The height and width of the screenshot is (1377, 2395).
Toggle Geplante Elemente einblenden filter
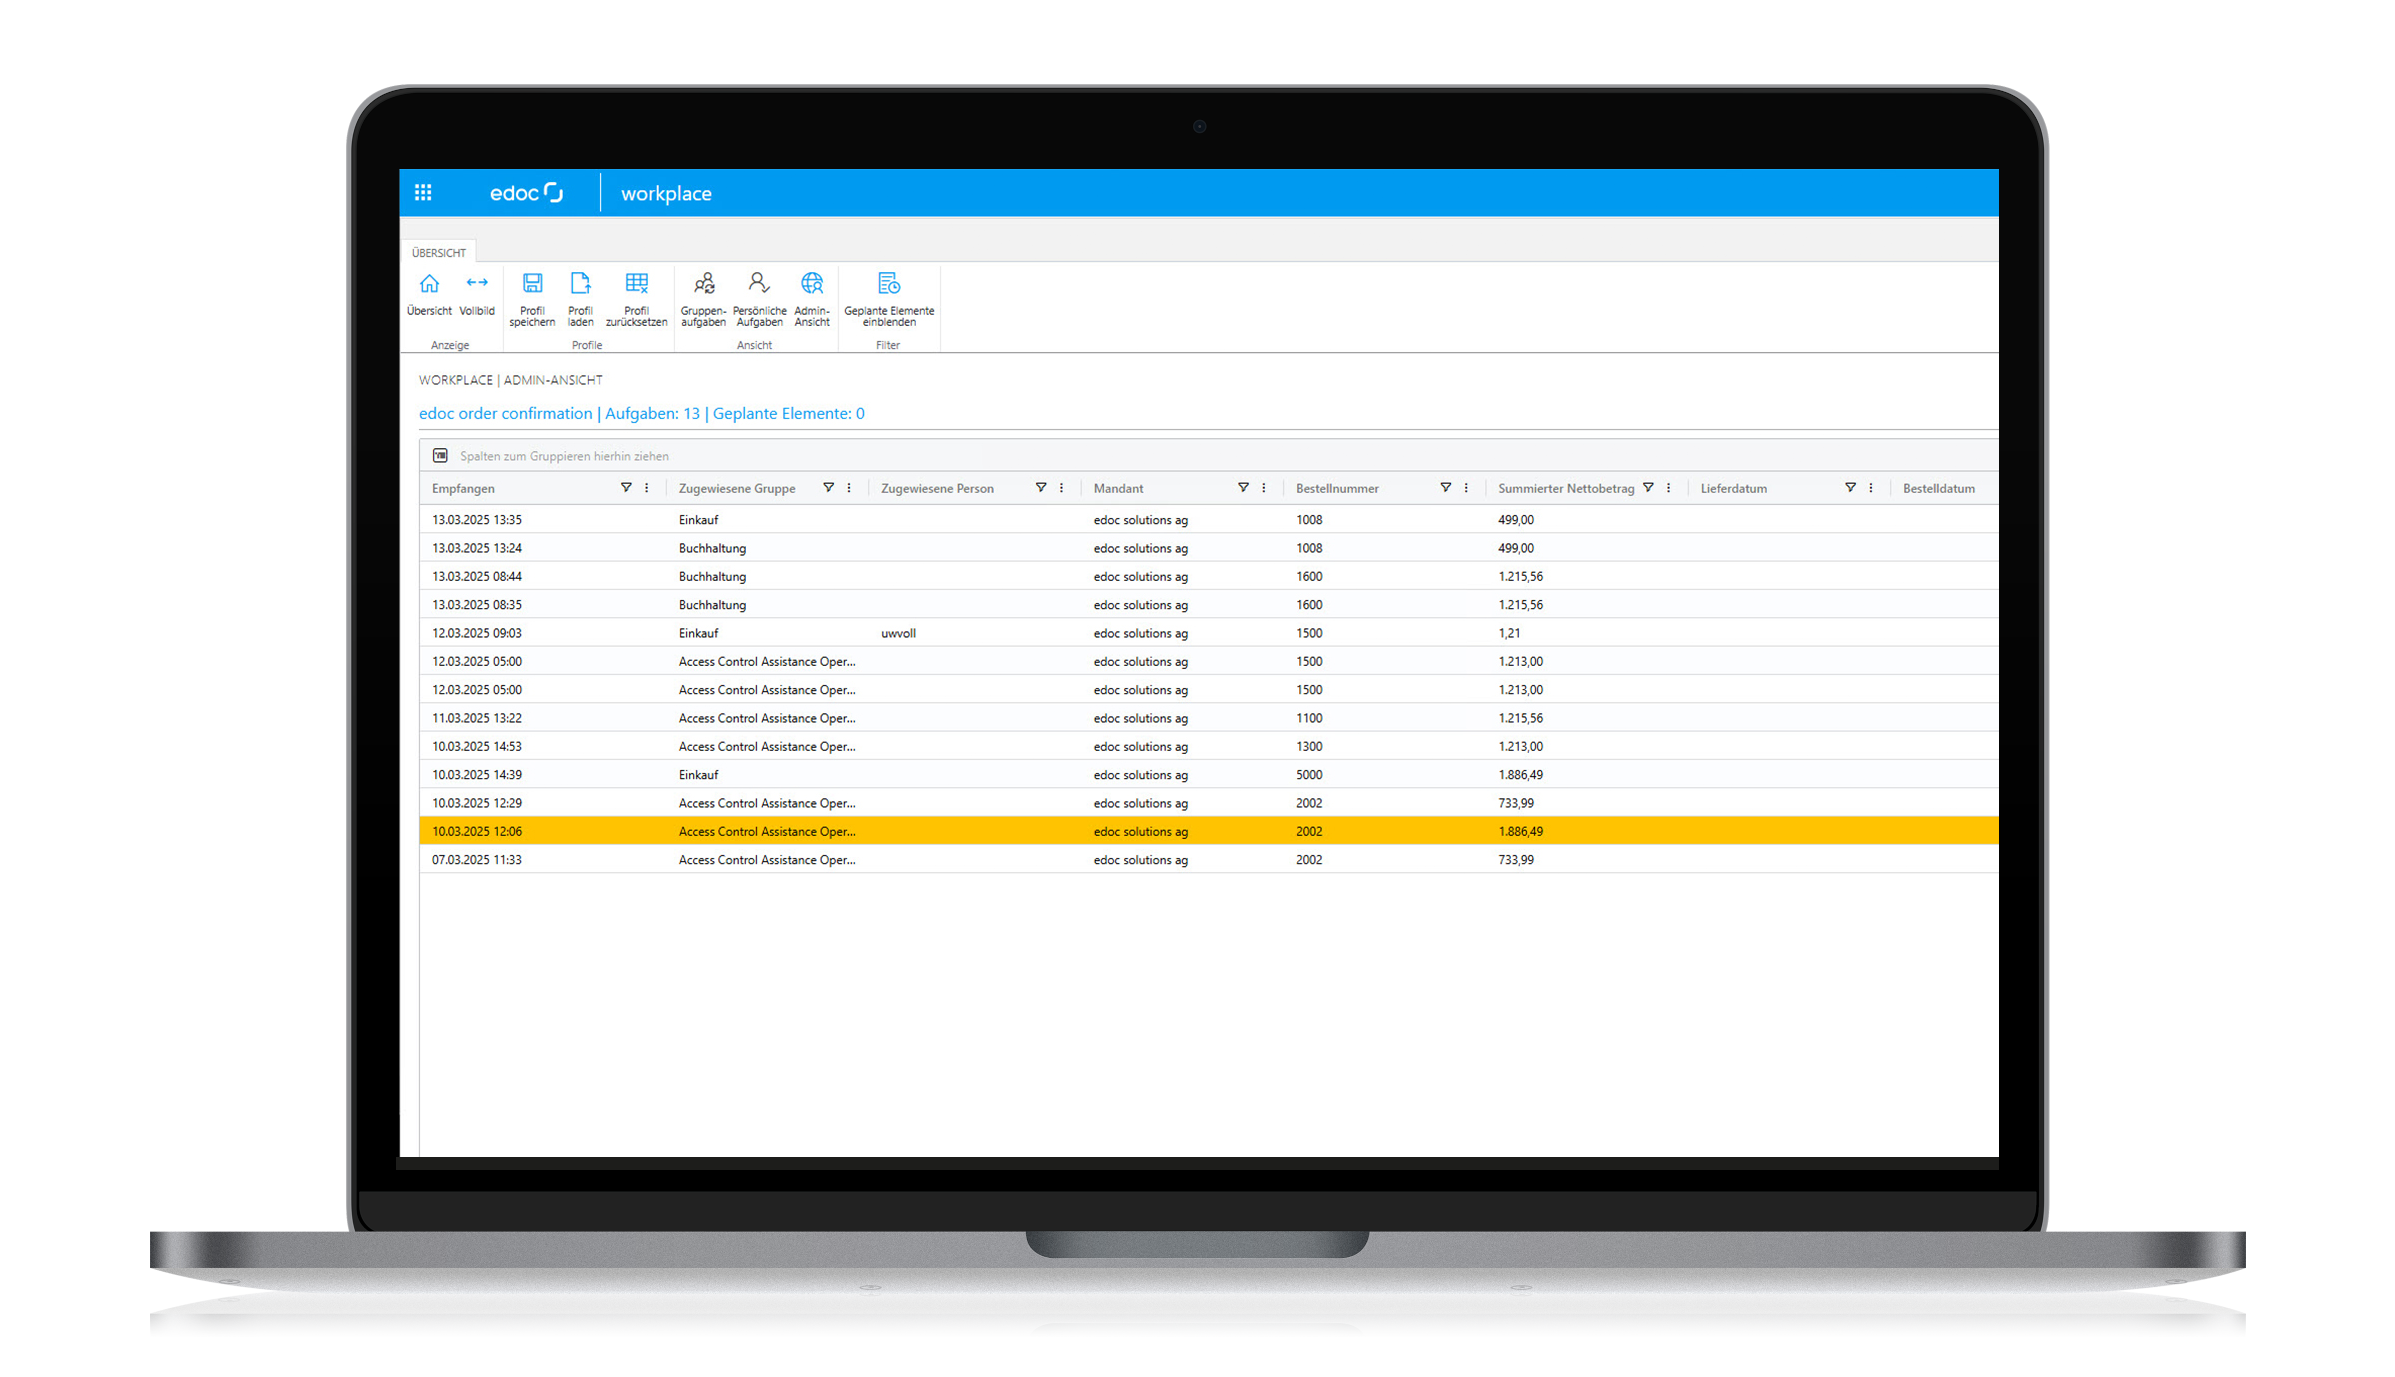click(888, 295)
